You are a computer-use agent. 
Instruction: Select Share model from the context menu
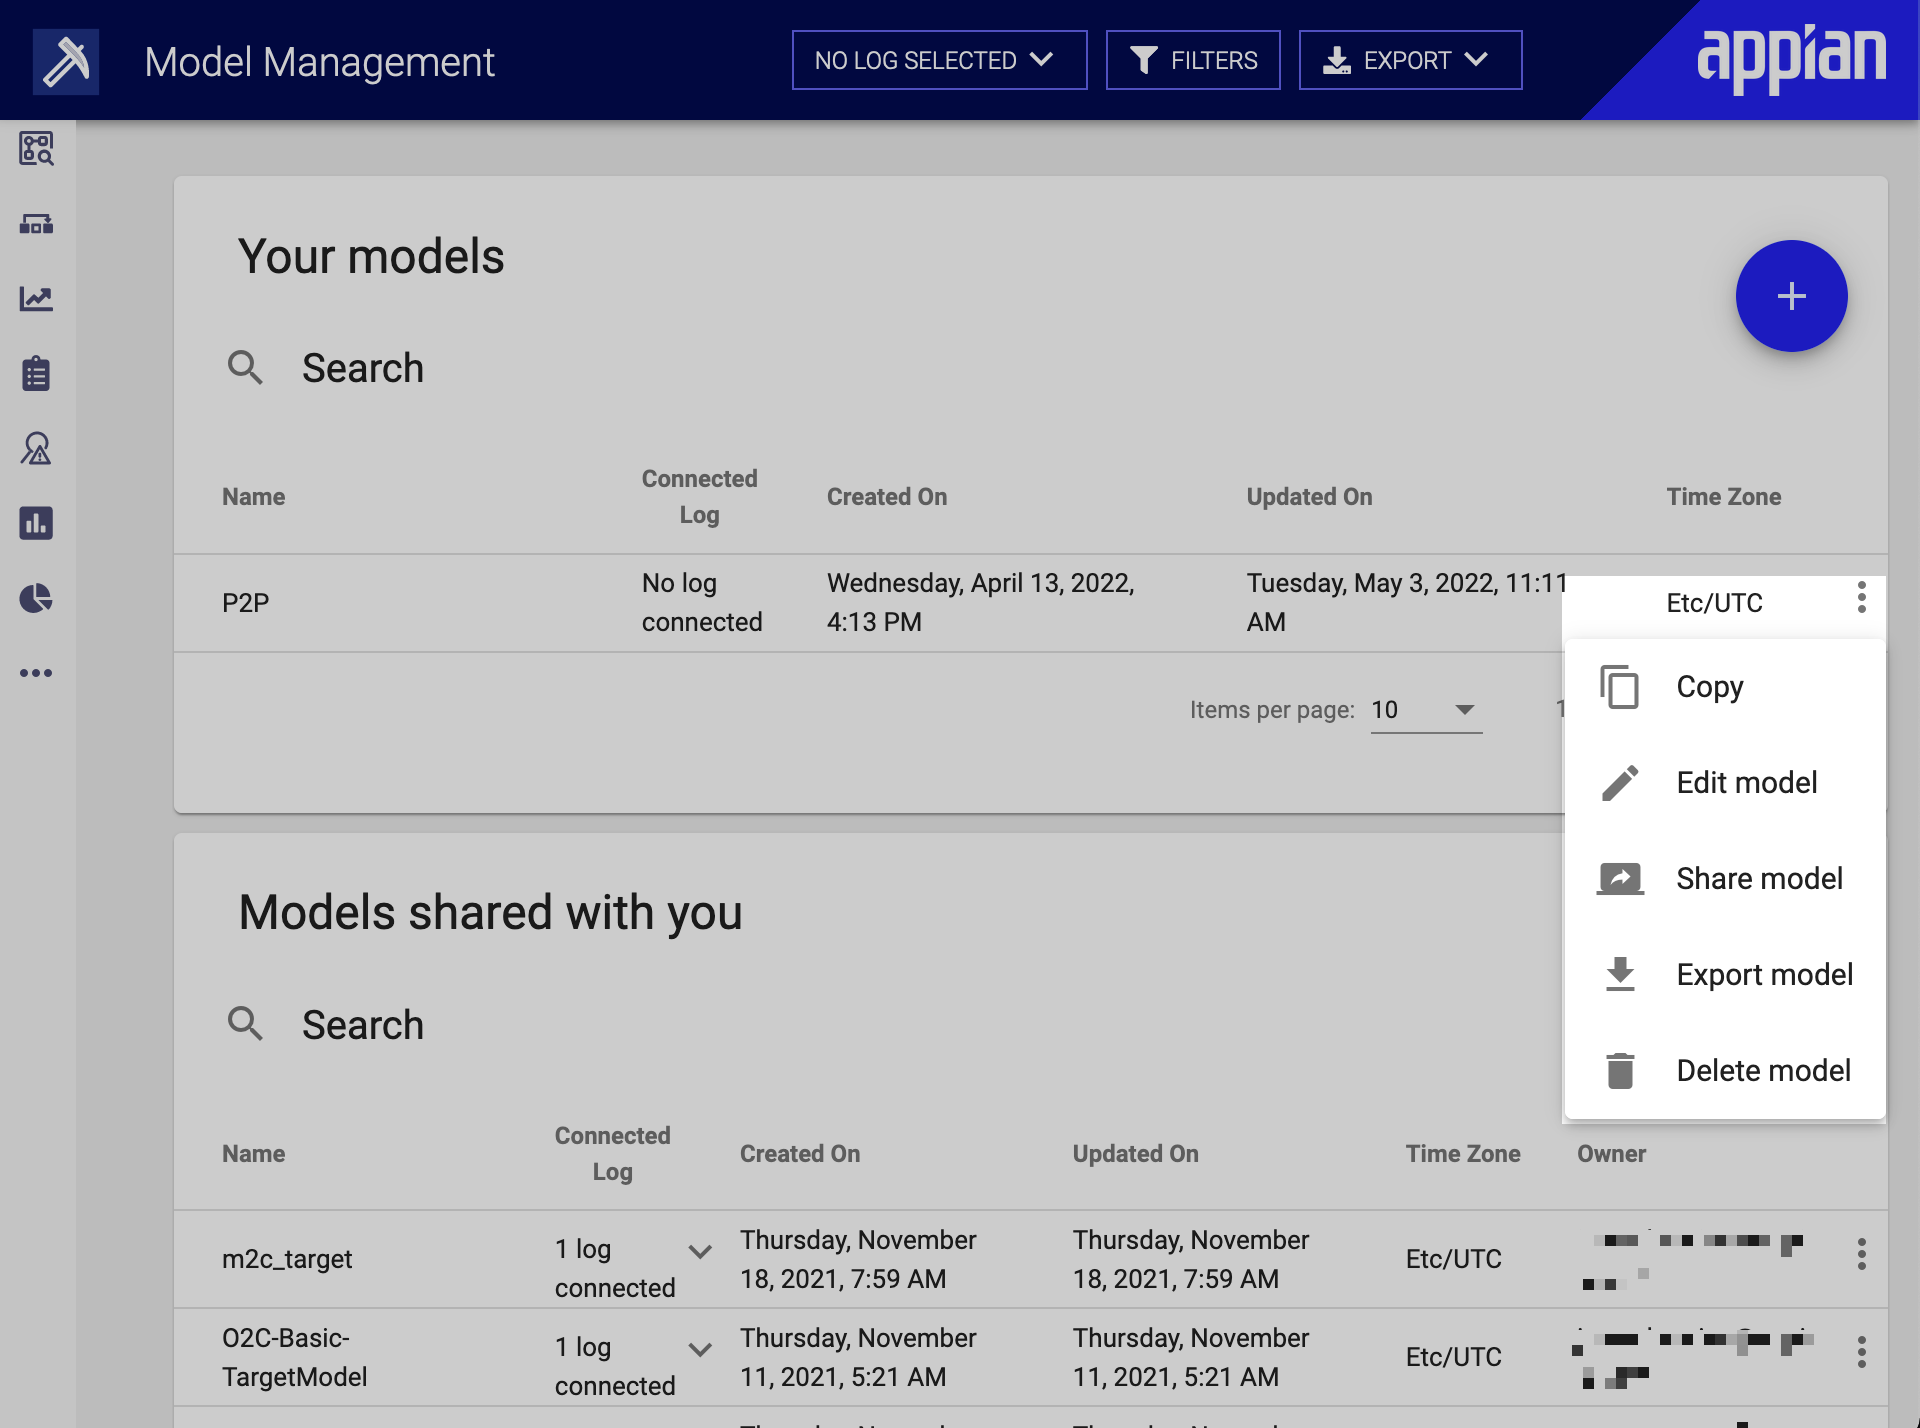coord(1724,879)
